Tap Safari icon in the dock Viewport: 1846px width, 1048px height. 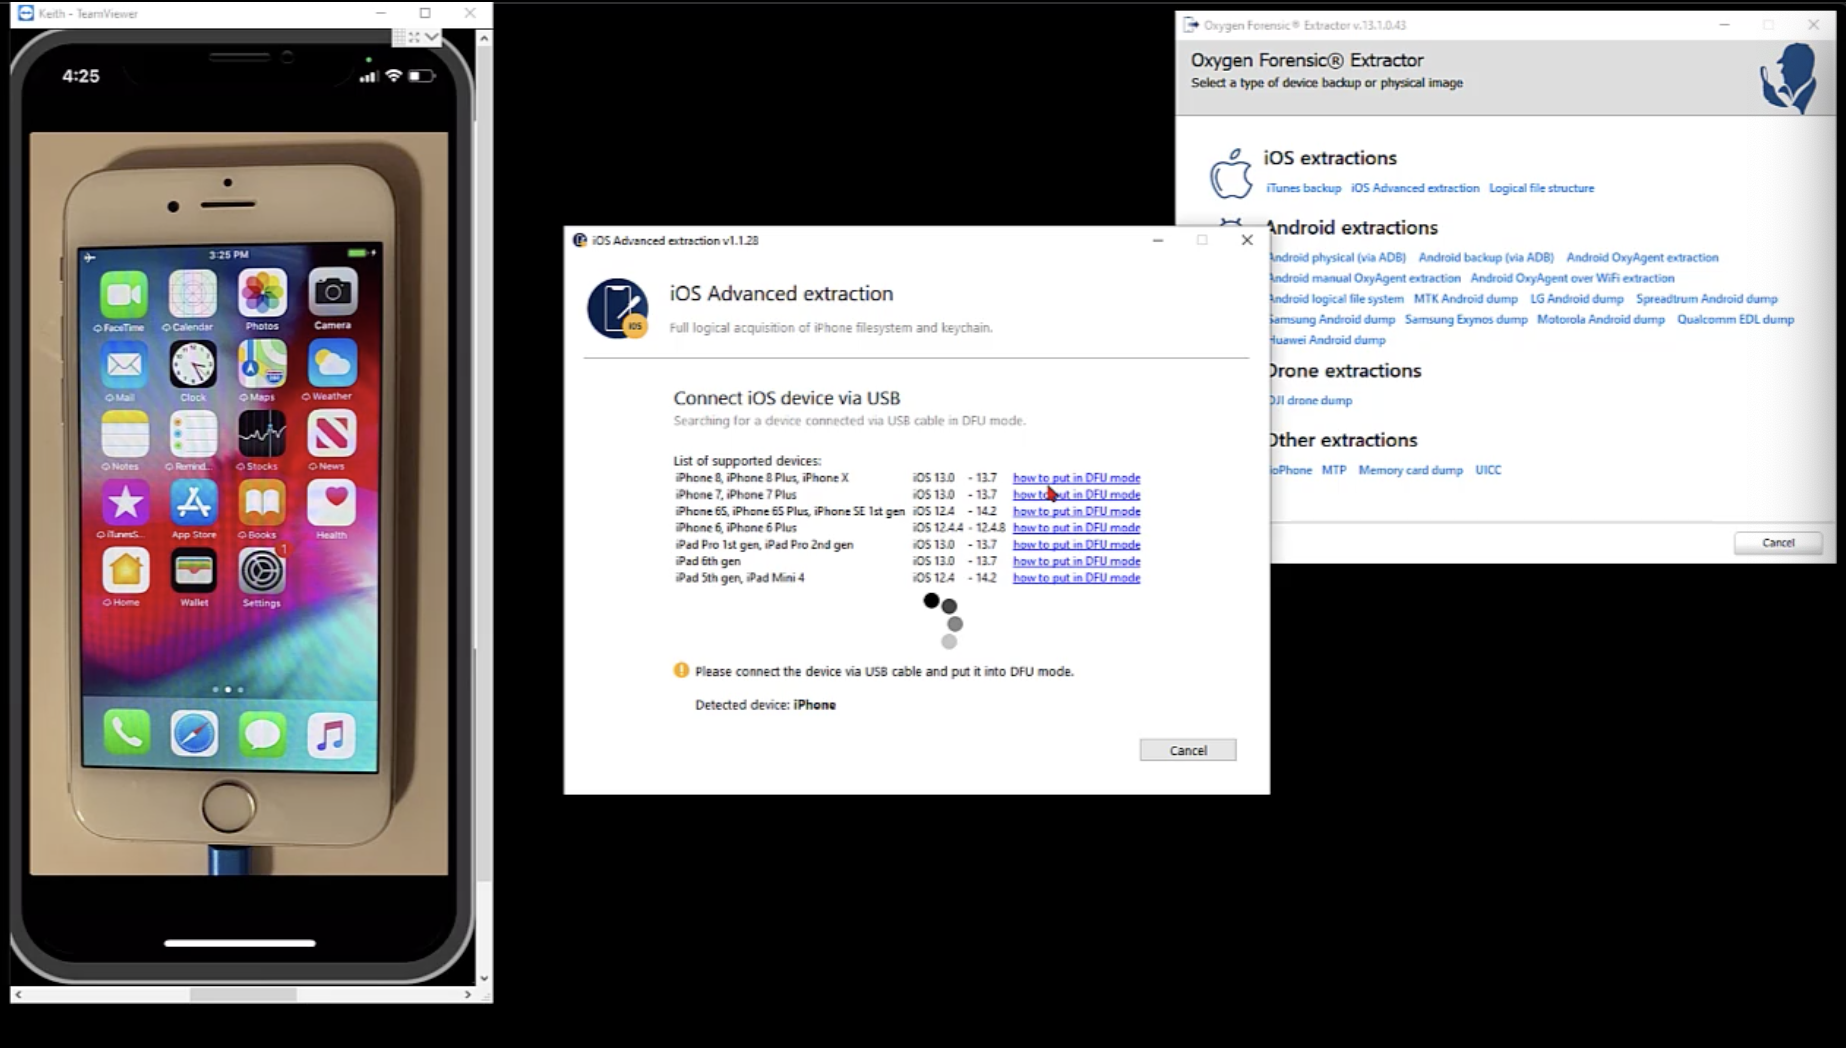[194, 735]
